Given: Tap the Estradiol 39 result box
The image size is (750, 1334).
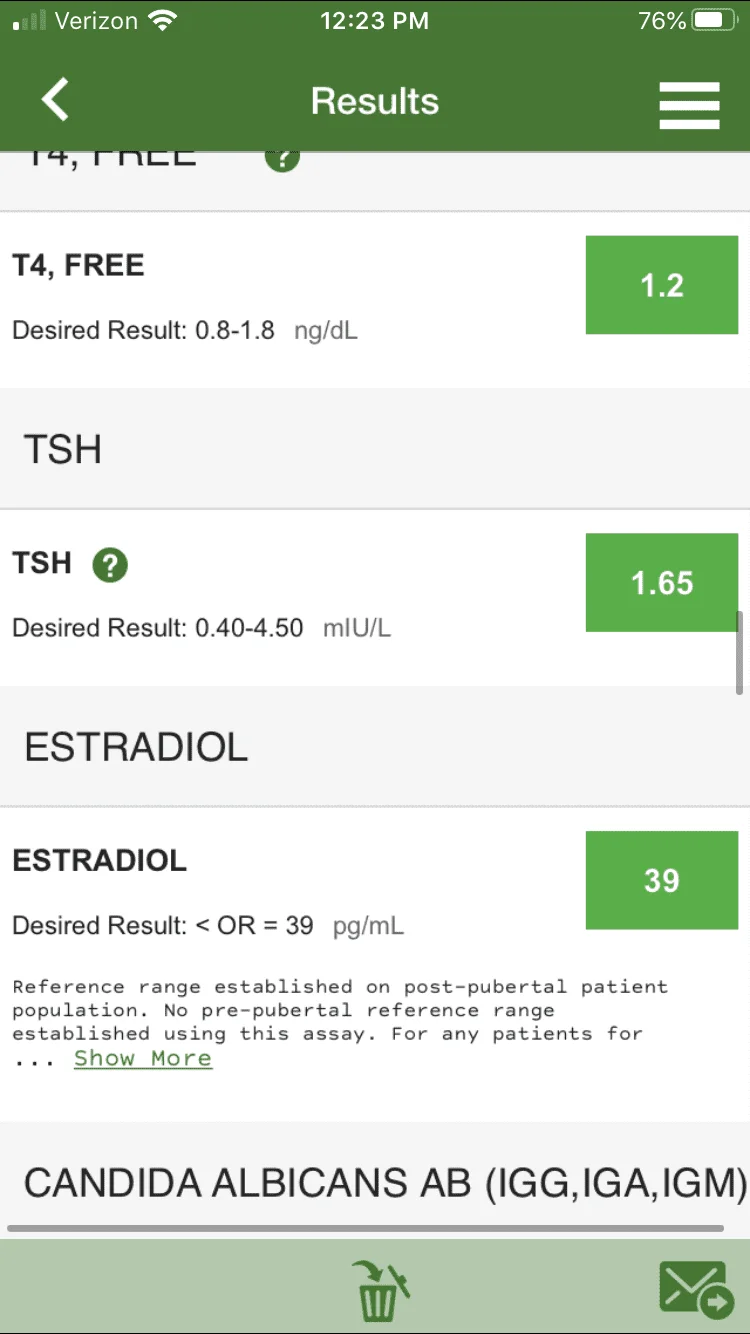Looking at the screenshot, I should (662, 880).
